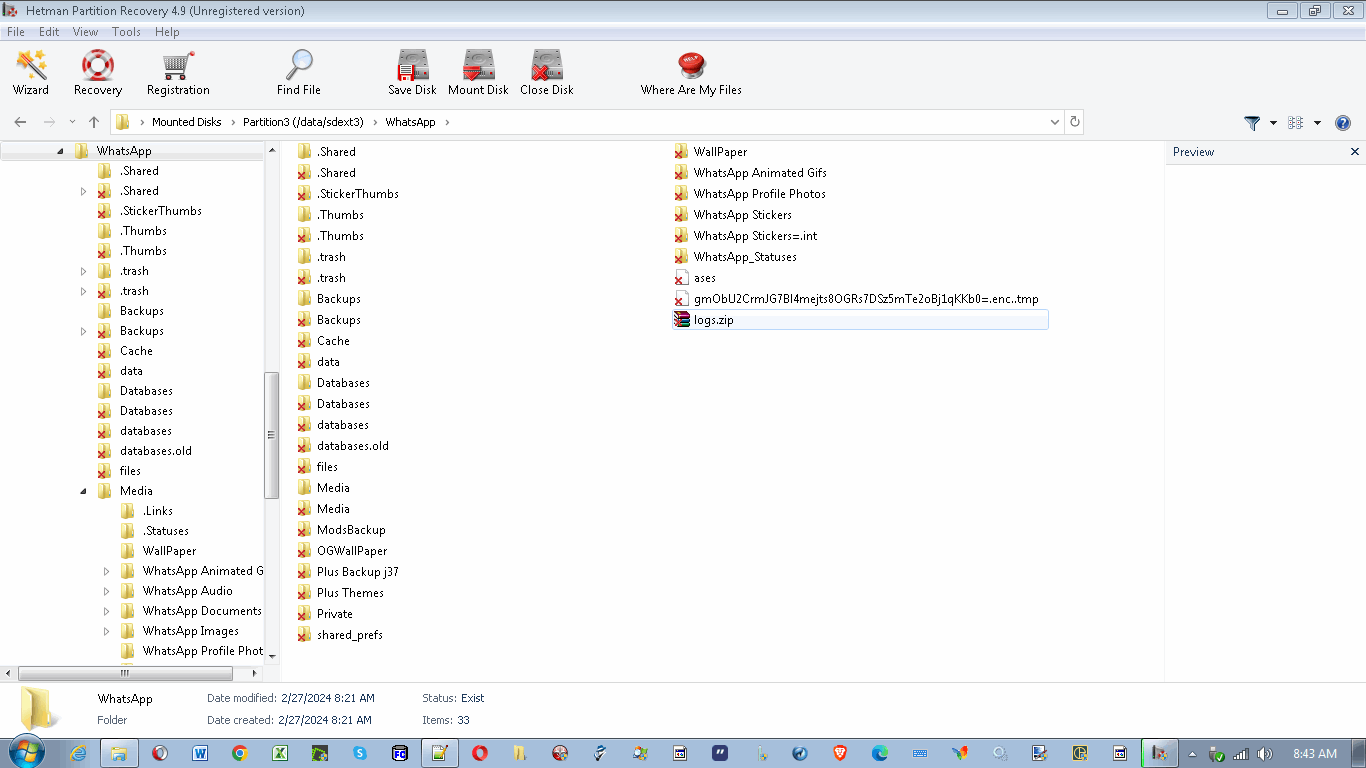Click the filter funnel icon
This screenshot has height=768, width=1366.
point(1251,123)
